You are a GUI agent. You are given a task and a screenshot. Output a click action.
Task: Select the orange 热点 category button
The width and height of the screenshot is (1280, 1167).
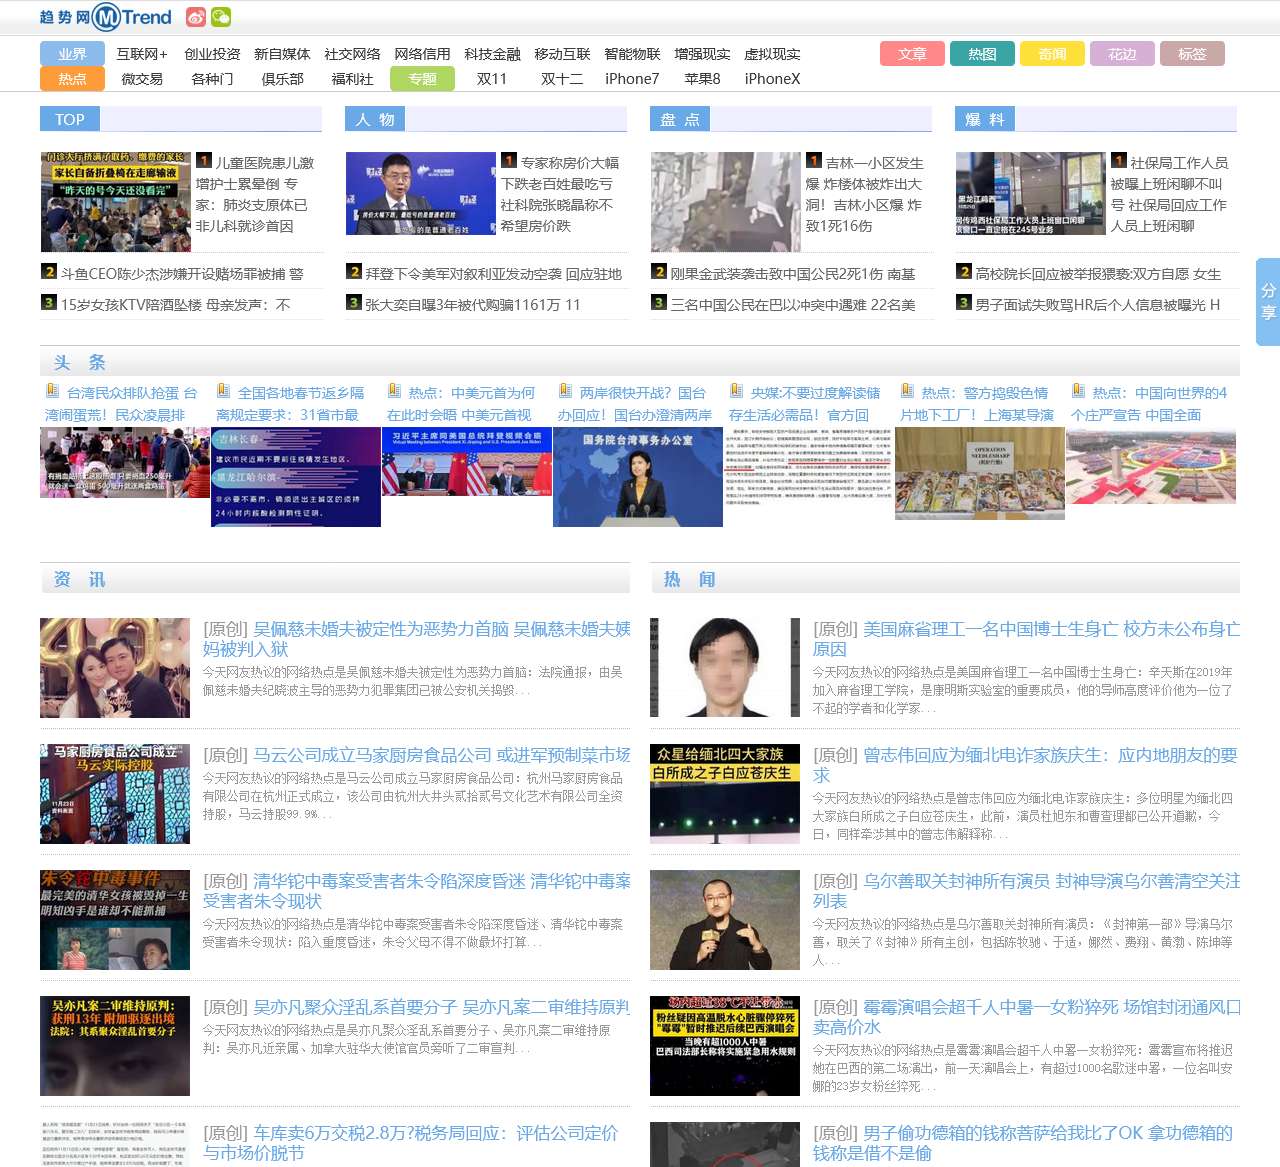pyautogui.click(x=72, y=79)
